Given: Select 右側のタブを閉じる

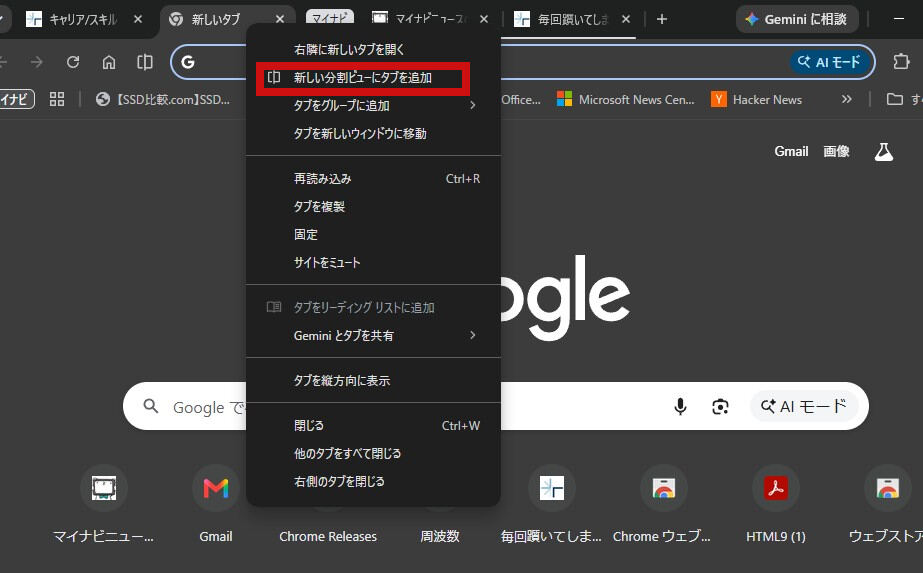Looking at the screenshot, I should pos(373,482).
